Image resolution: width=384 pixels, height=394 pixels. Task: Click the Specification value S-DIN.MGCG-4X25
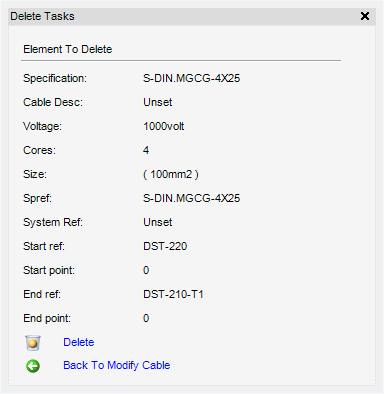pos(192,78)
